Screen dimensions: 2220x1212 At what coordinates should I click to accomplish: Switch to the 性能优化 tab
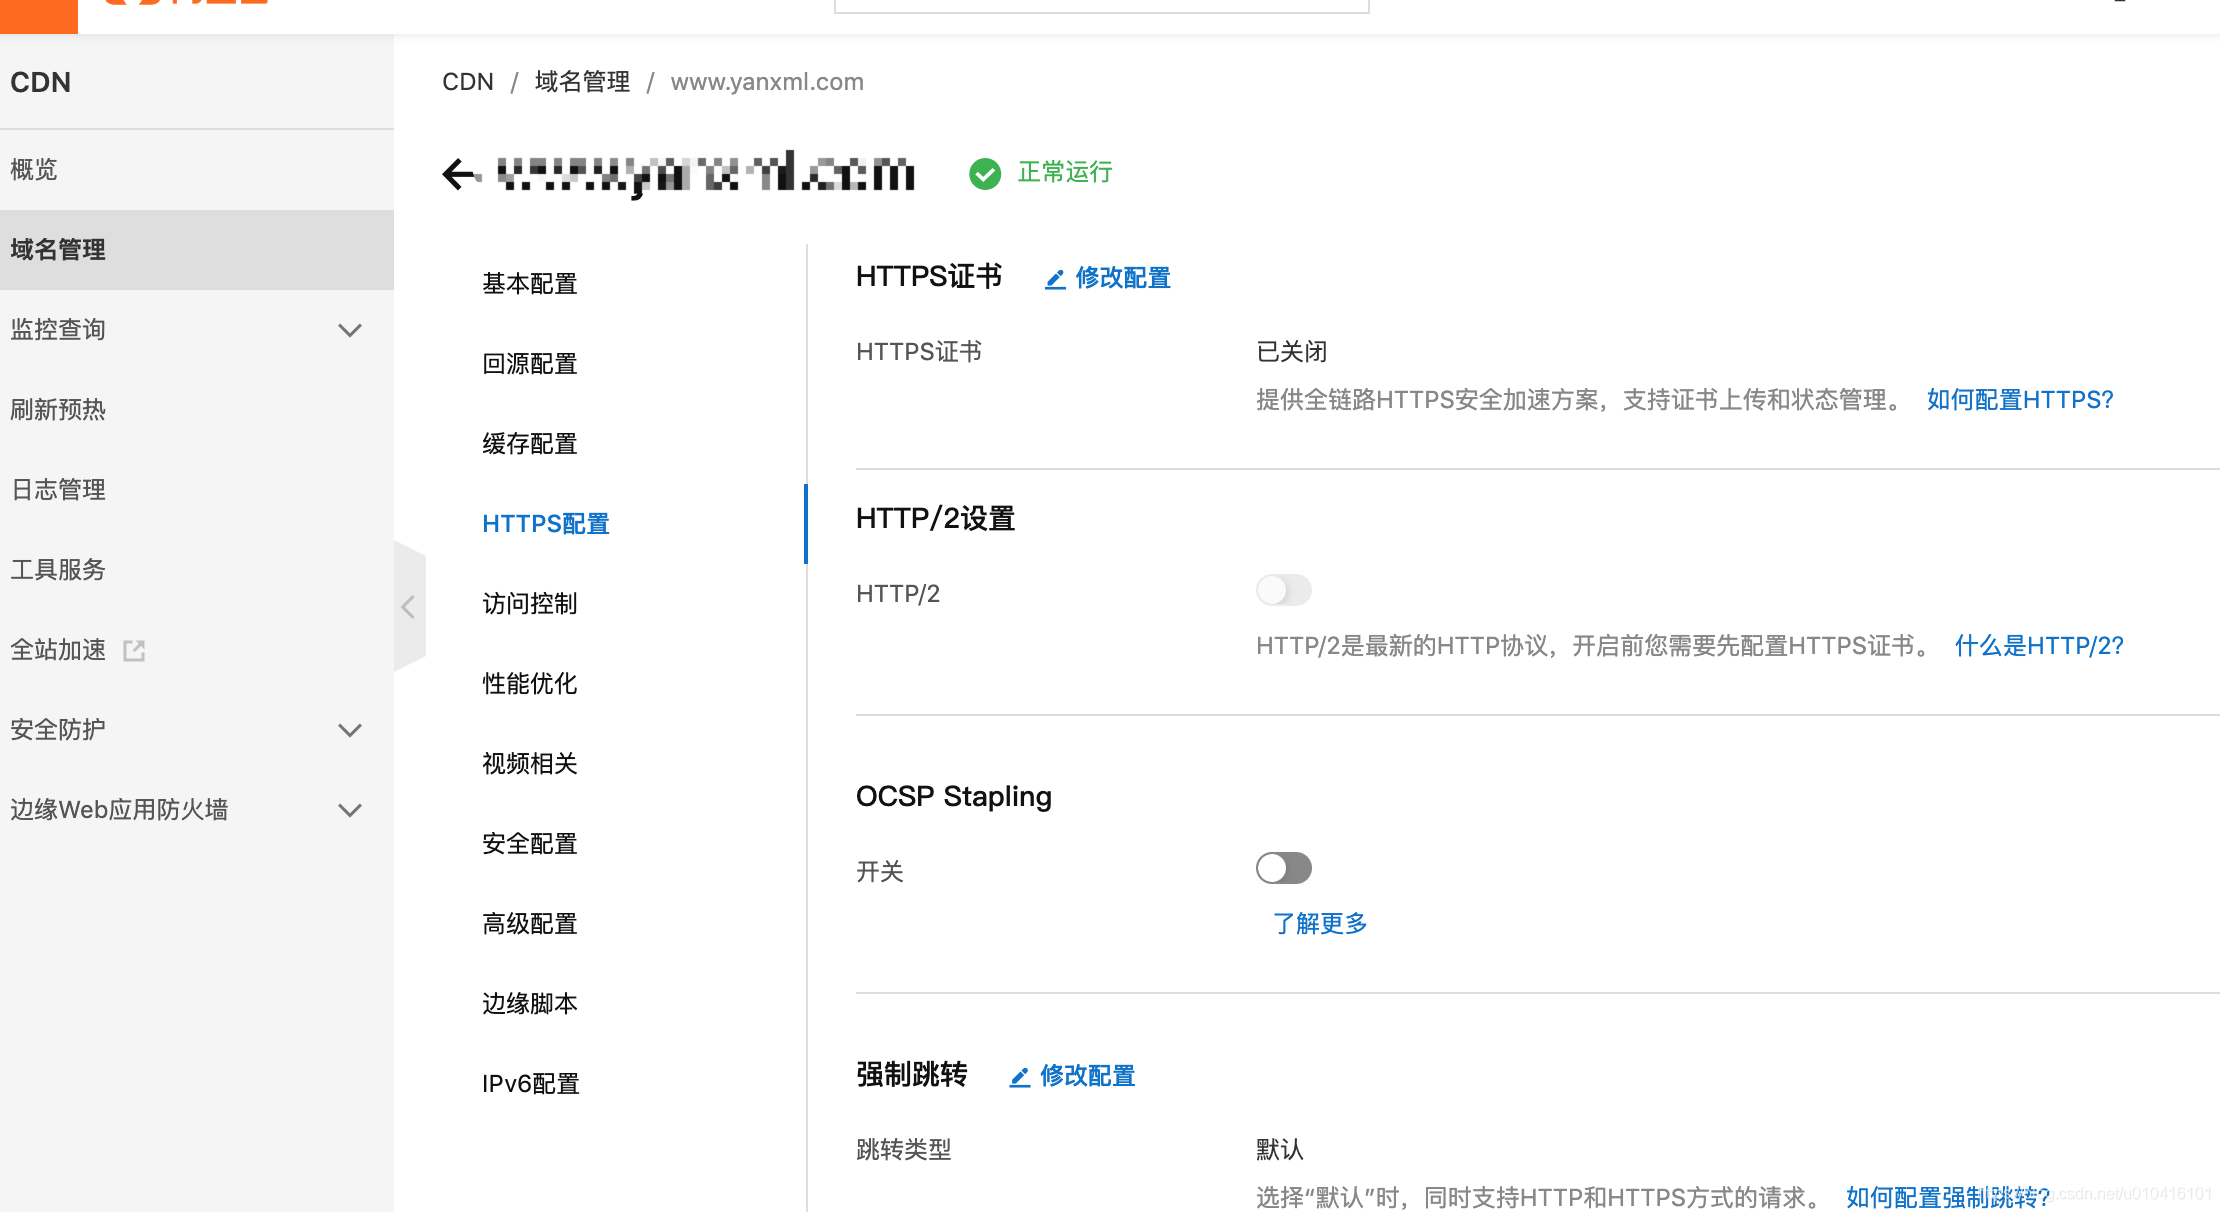[x=530, y=684]
